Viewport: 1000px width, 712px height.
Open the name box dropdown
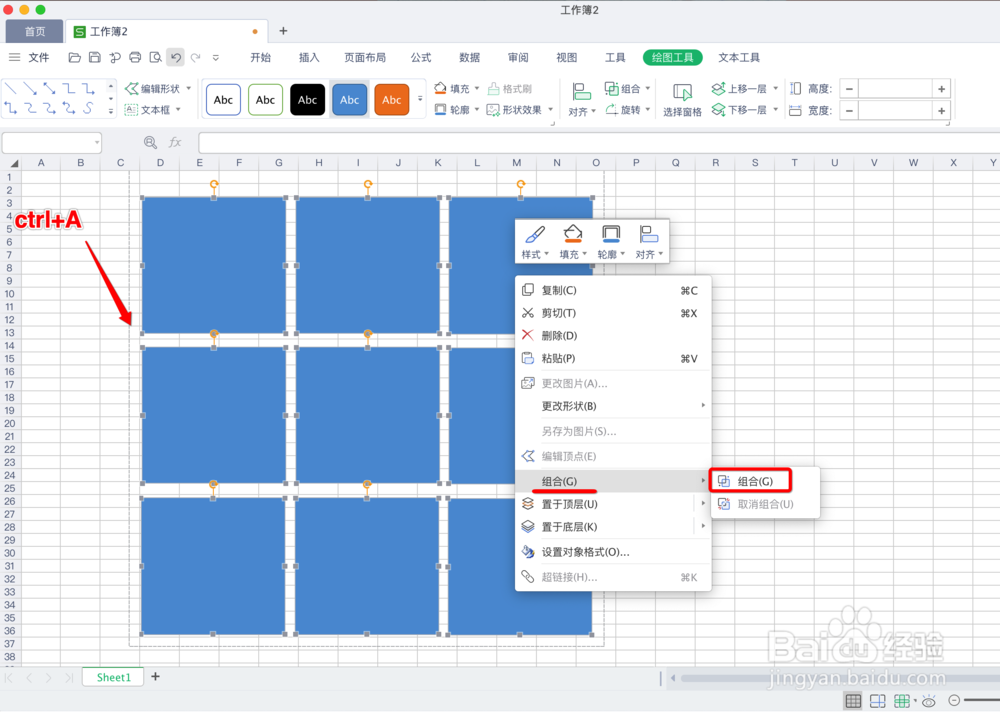(96, 142)
